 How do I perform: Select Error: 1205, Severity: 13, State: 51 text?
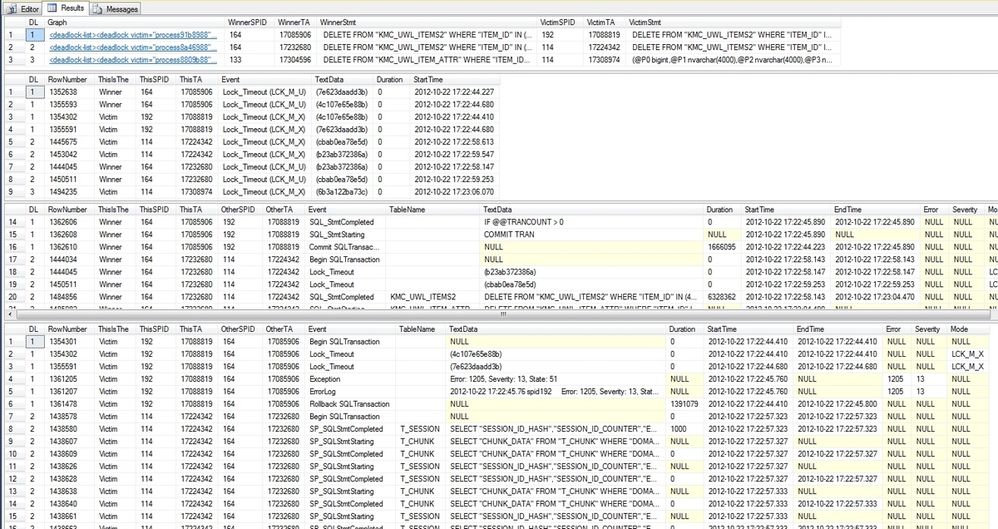(557, 379)
